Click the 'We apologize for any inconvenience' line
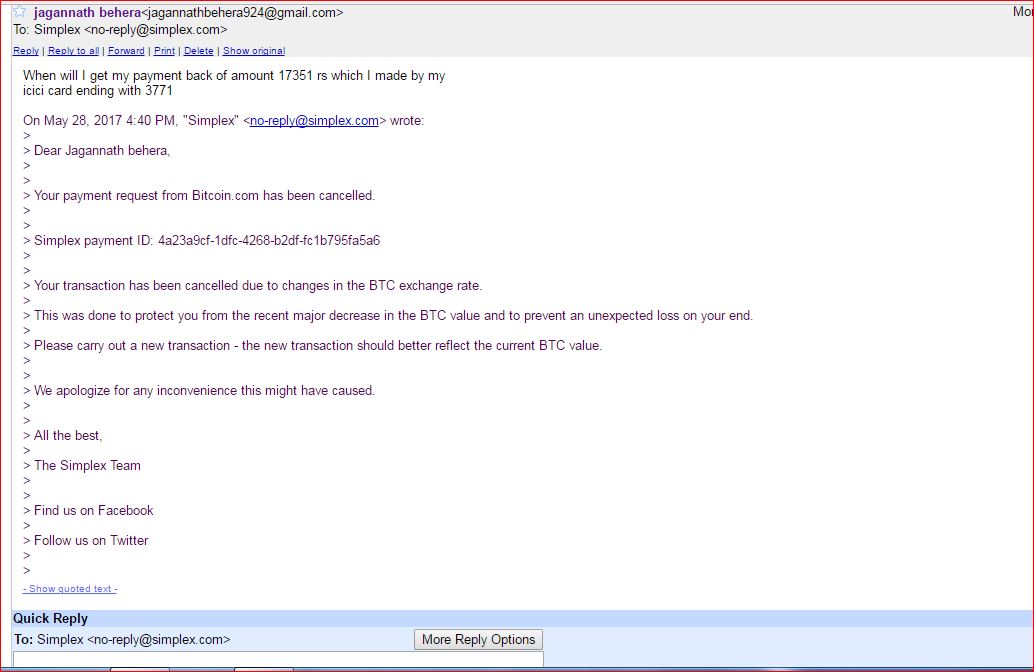This screenshot has height=672, width=1034. (x=204, y=391)
